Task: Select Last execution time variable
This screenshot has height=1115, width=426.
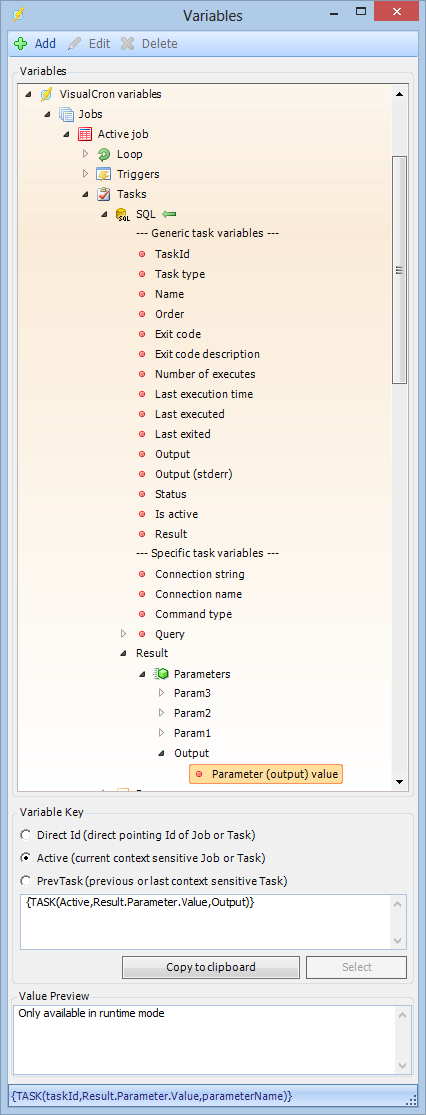Action: coord(203,393)
